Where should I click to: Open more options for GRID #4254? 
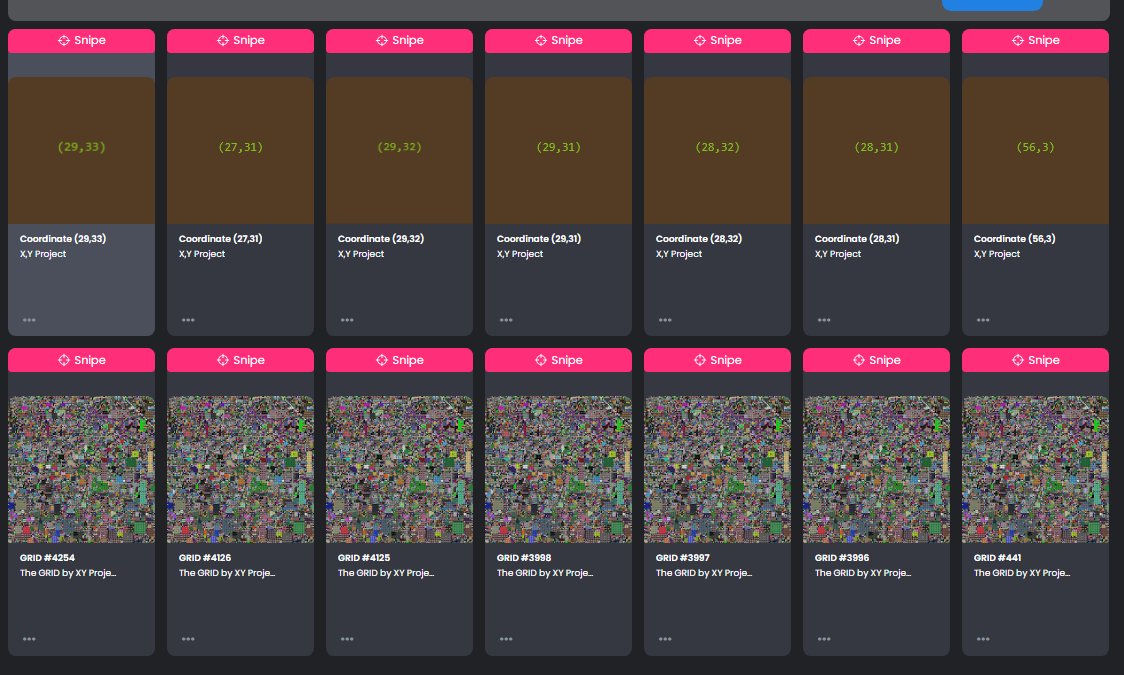point(29,639)
